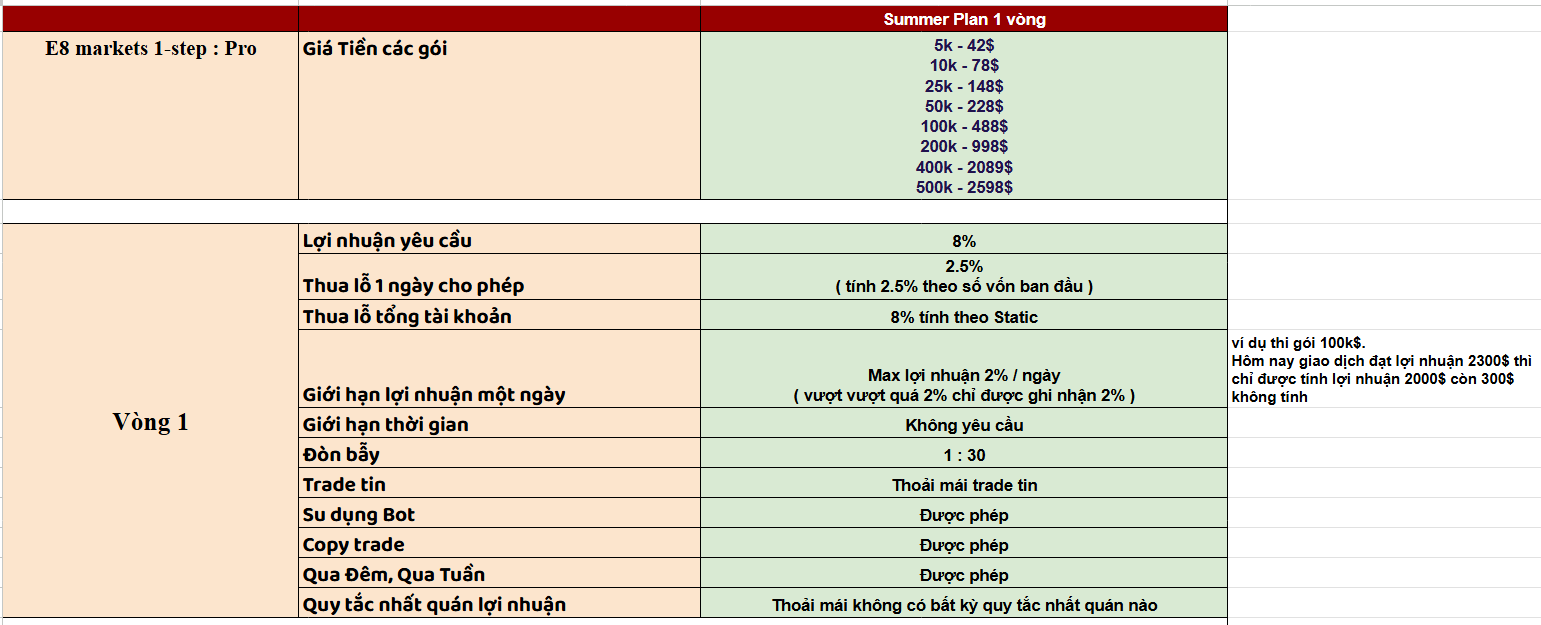Image resolution: width=1541 pixels, height=625 pixels.
Task: Select the 'Max lợi nhuận 2% / ngày' cell
Action: [964, 369]
